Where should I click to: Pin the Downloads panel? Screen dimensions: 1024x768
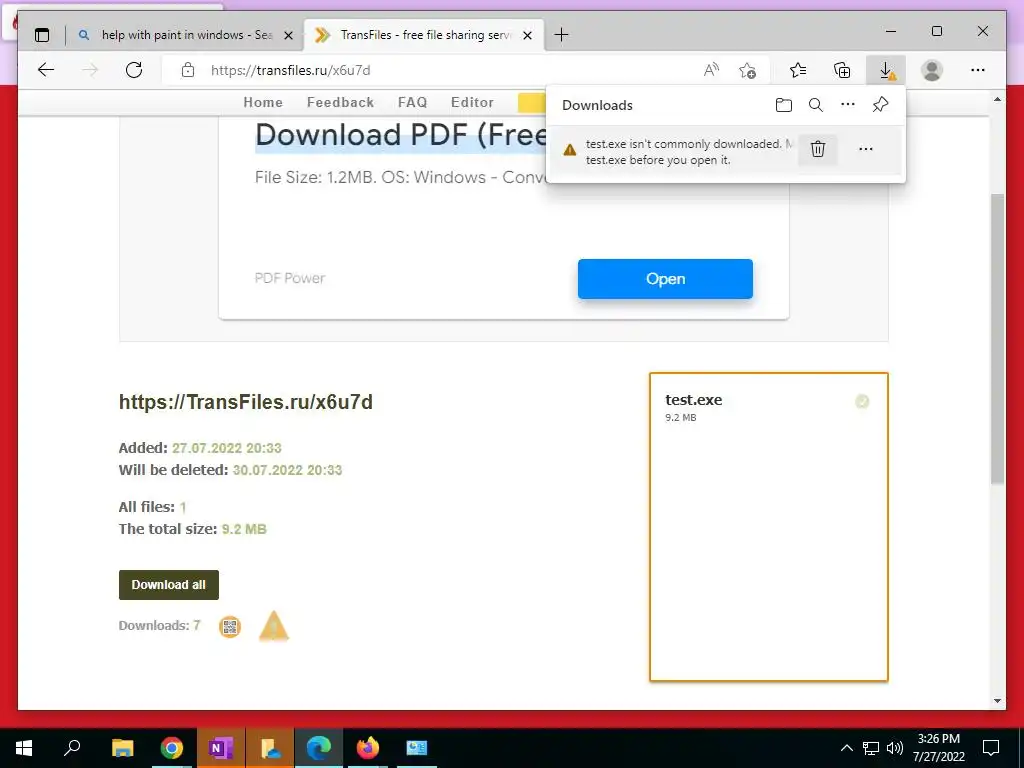(x=880, y=104)
